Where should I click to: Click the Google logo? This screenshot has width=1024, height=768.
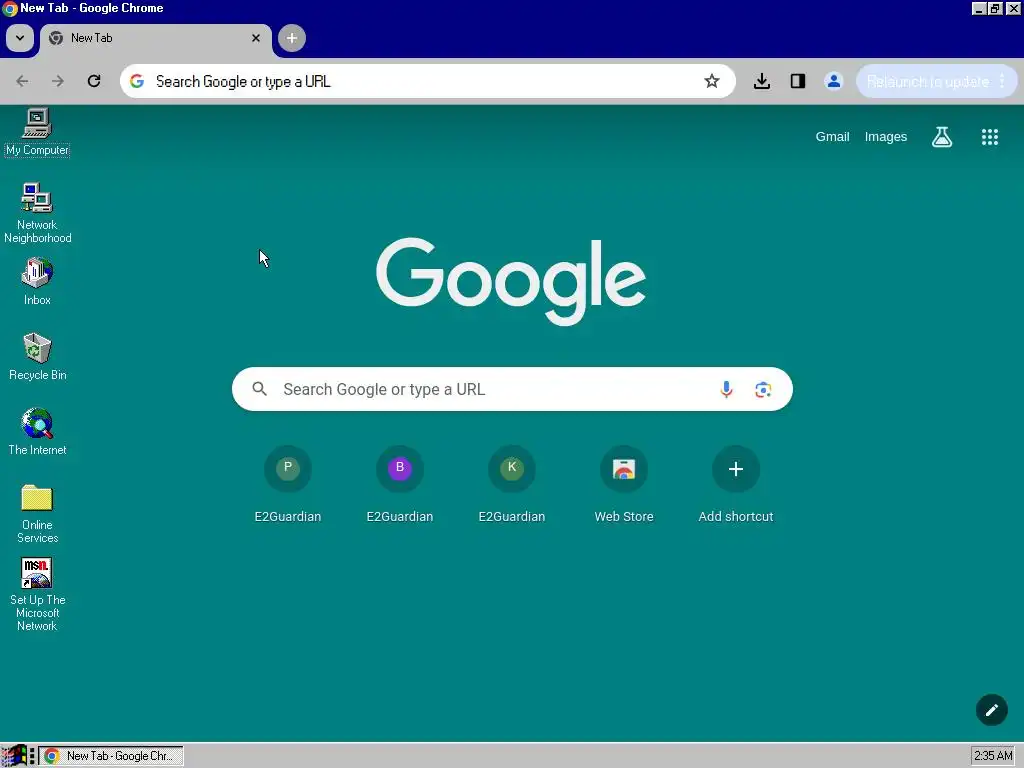(x=511, y=281)
